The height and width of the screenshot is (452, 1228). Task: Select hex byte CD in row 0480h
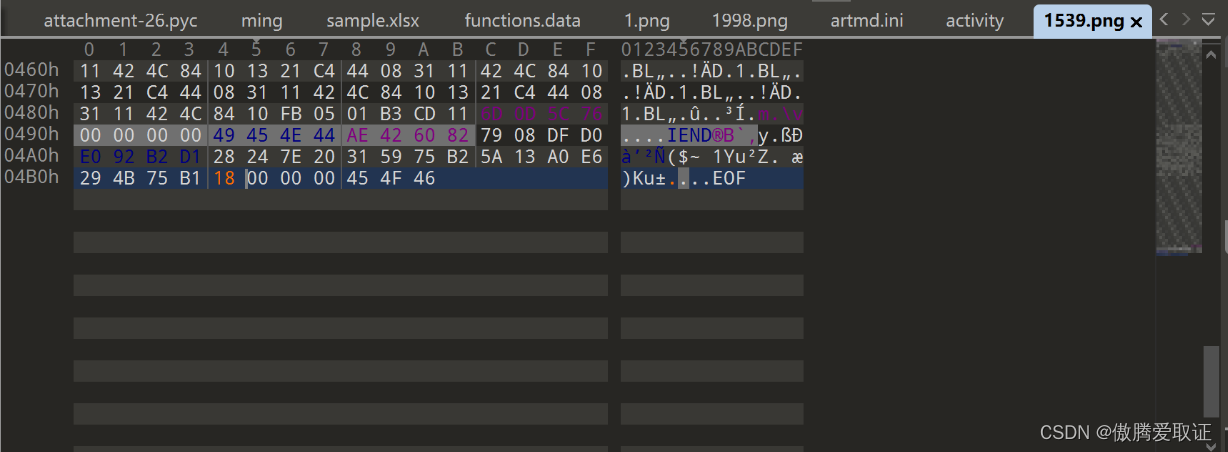[424, 114]
